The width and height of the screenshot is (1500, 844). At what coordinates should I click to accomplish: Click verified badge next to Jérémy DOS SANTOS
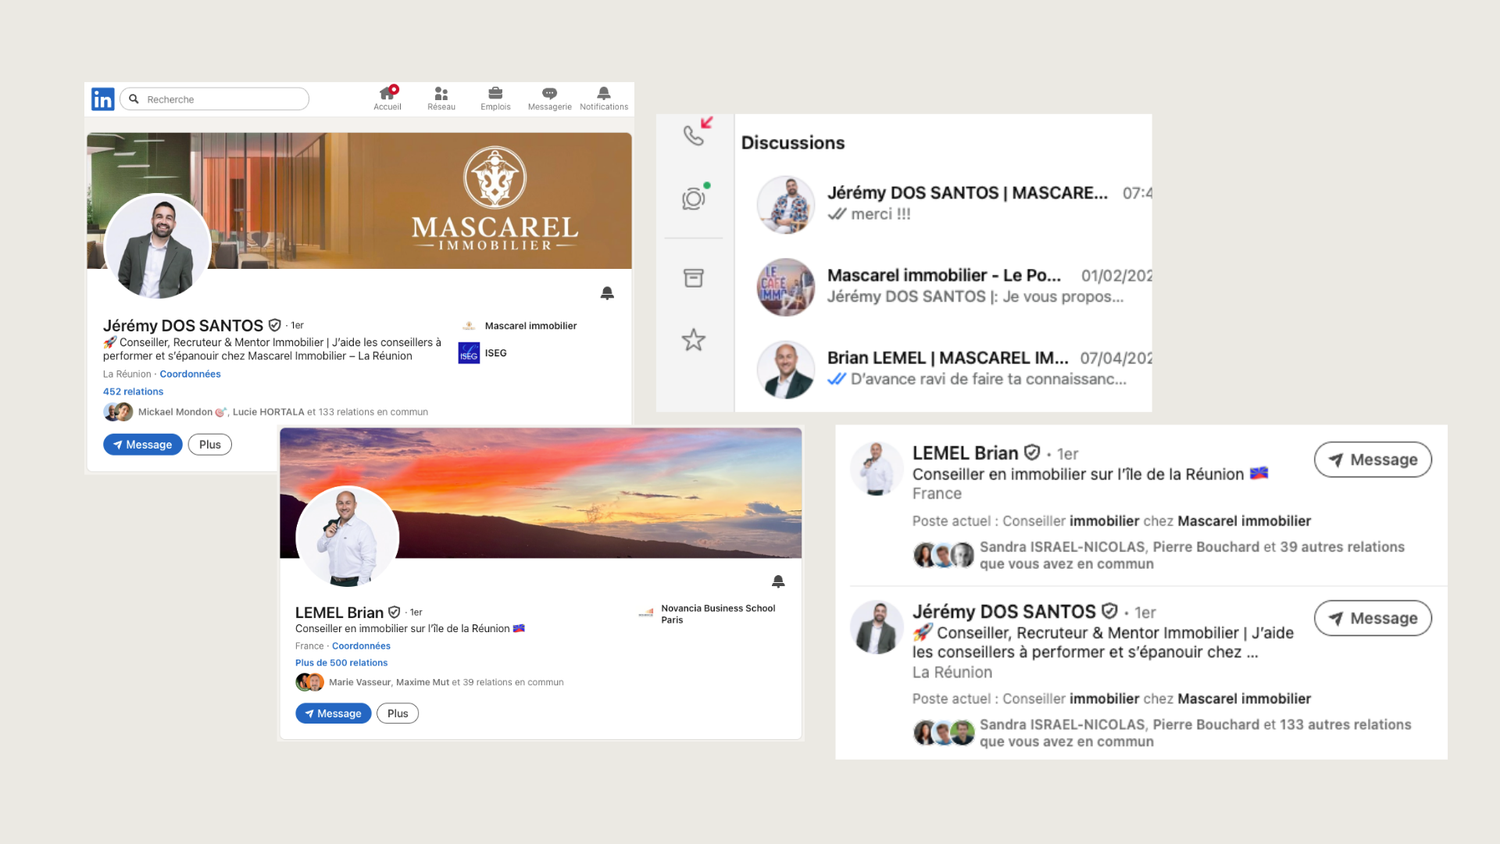pos(275,325)
